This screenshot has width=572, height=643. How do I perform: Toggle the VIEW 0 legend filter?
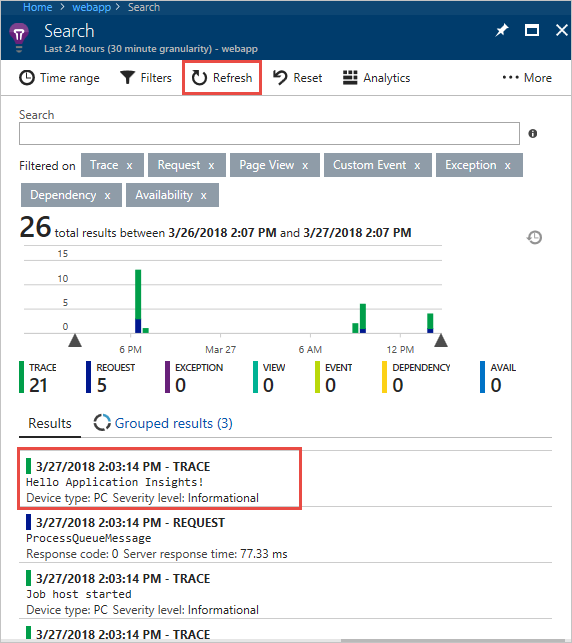(x=269, y=377)
